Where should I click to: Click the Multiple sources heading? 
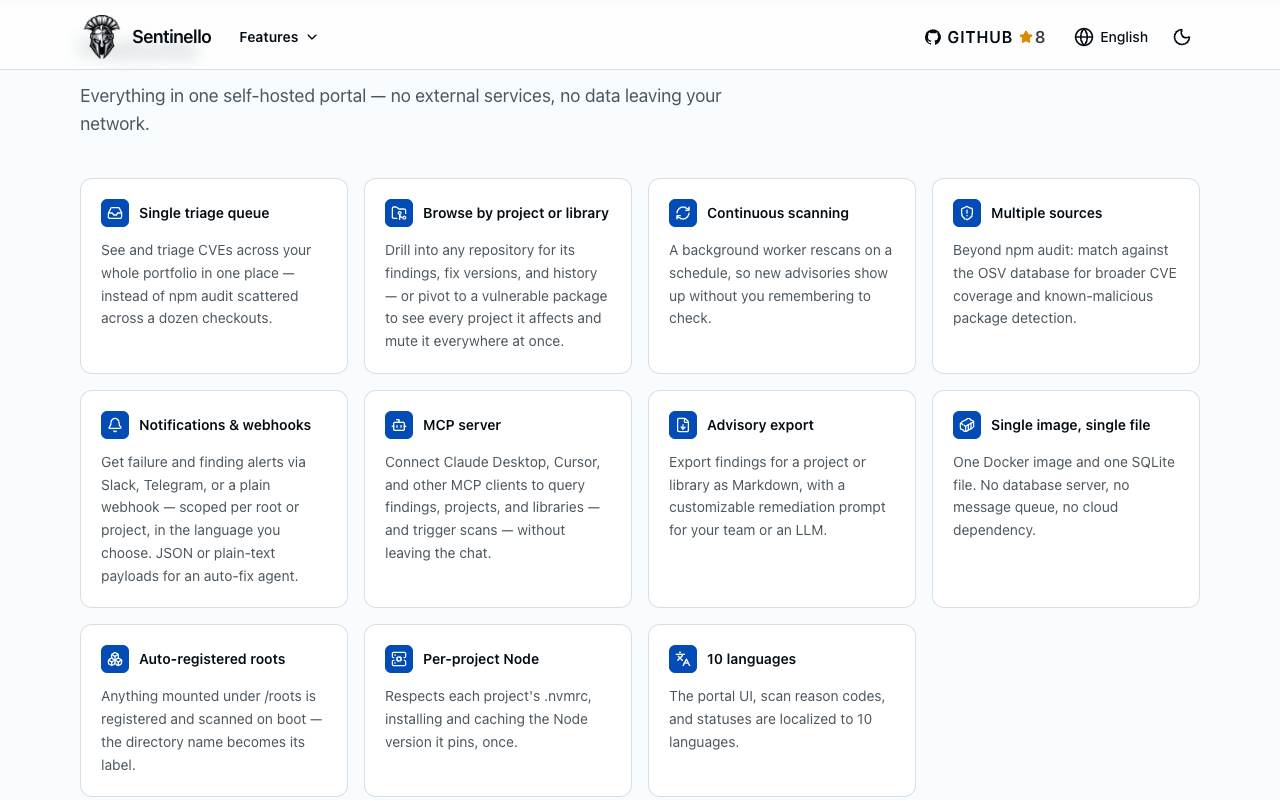(1047, 213)
